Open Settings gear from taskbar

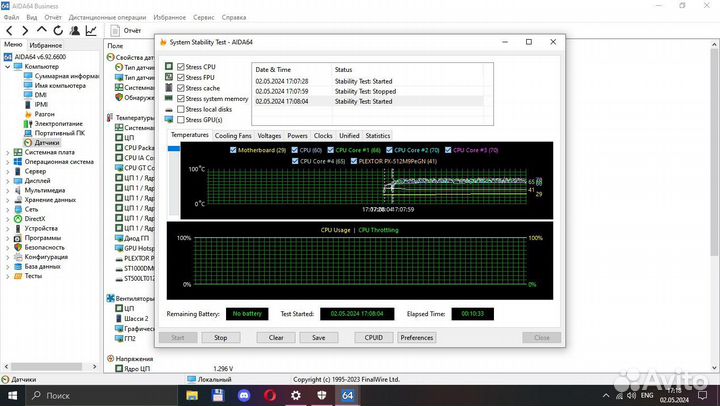(x=296, y=395)
